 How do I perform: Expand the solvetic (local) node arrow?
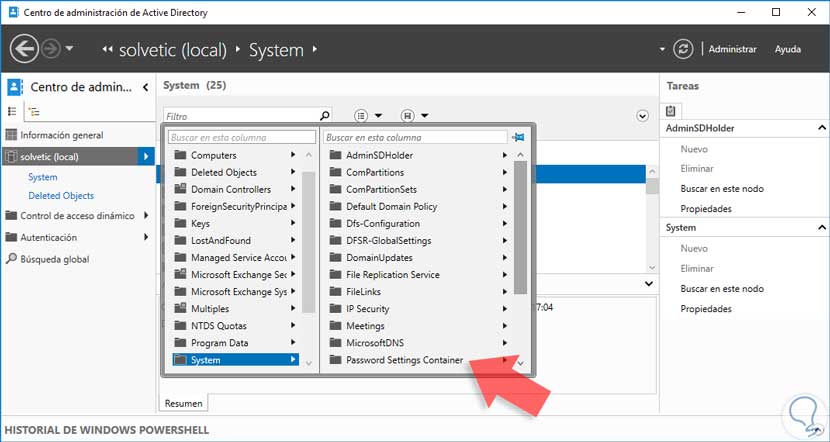[146, 157]
